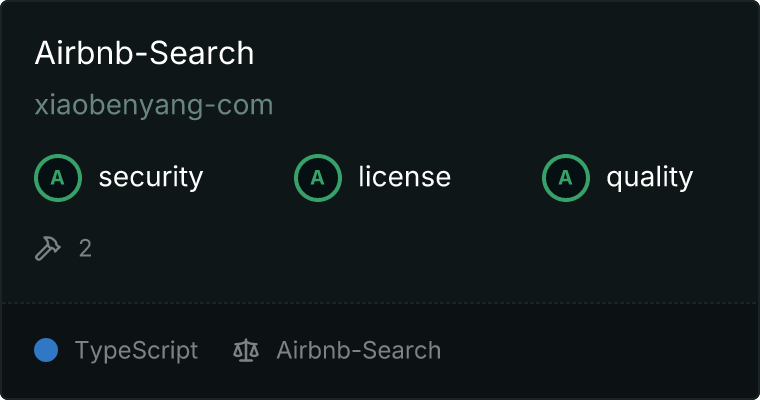
Task: Click blank gap between security and license badges
Action: point(250,178)
